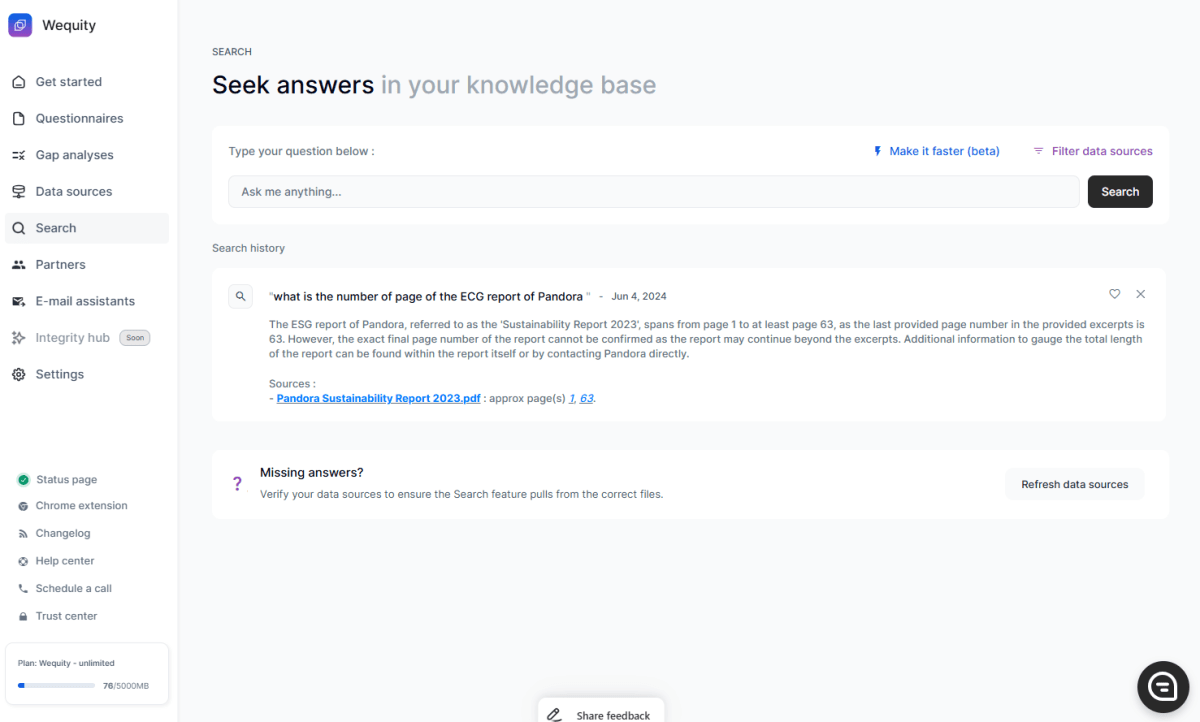
Task: Click the storage usage progress bar
Action: [x=56, y=686]
